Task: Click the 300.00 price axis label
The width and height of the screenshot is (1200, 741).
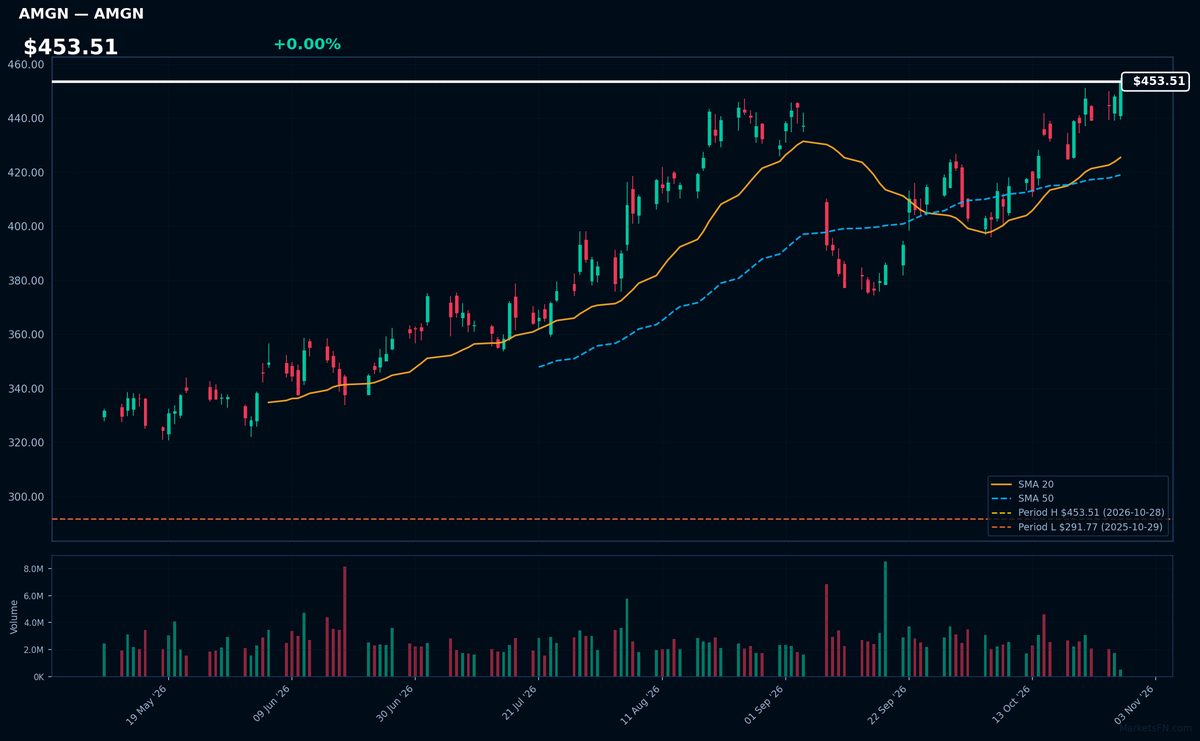Action: pos(25,497)
